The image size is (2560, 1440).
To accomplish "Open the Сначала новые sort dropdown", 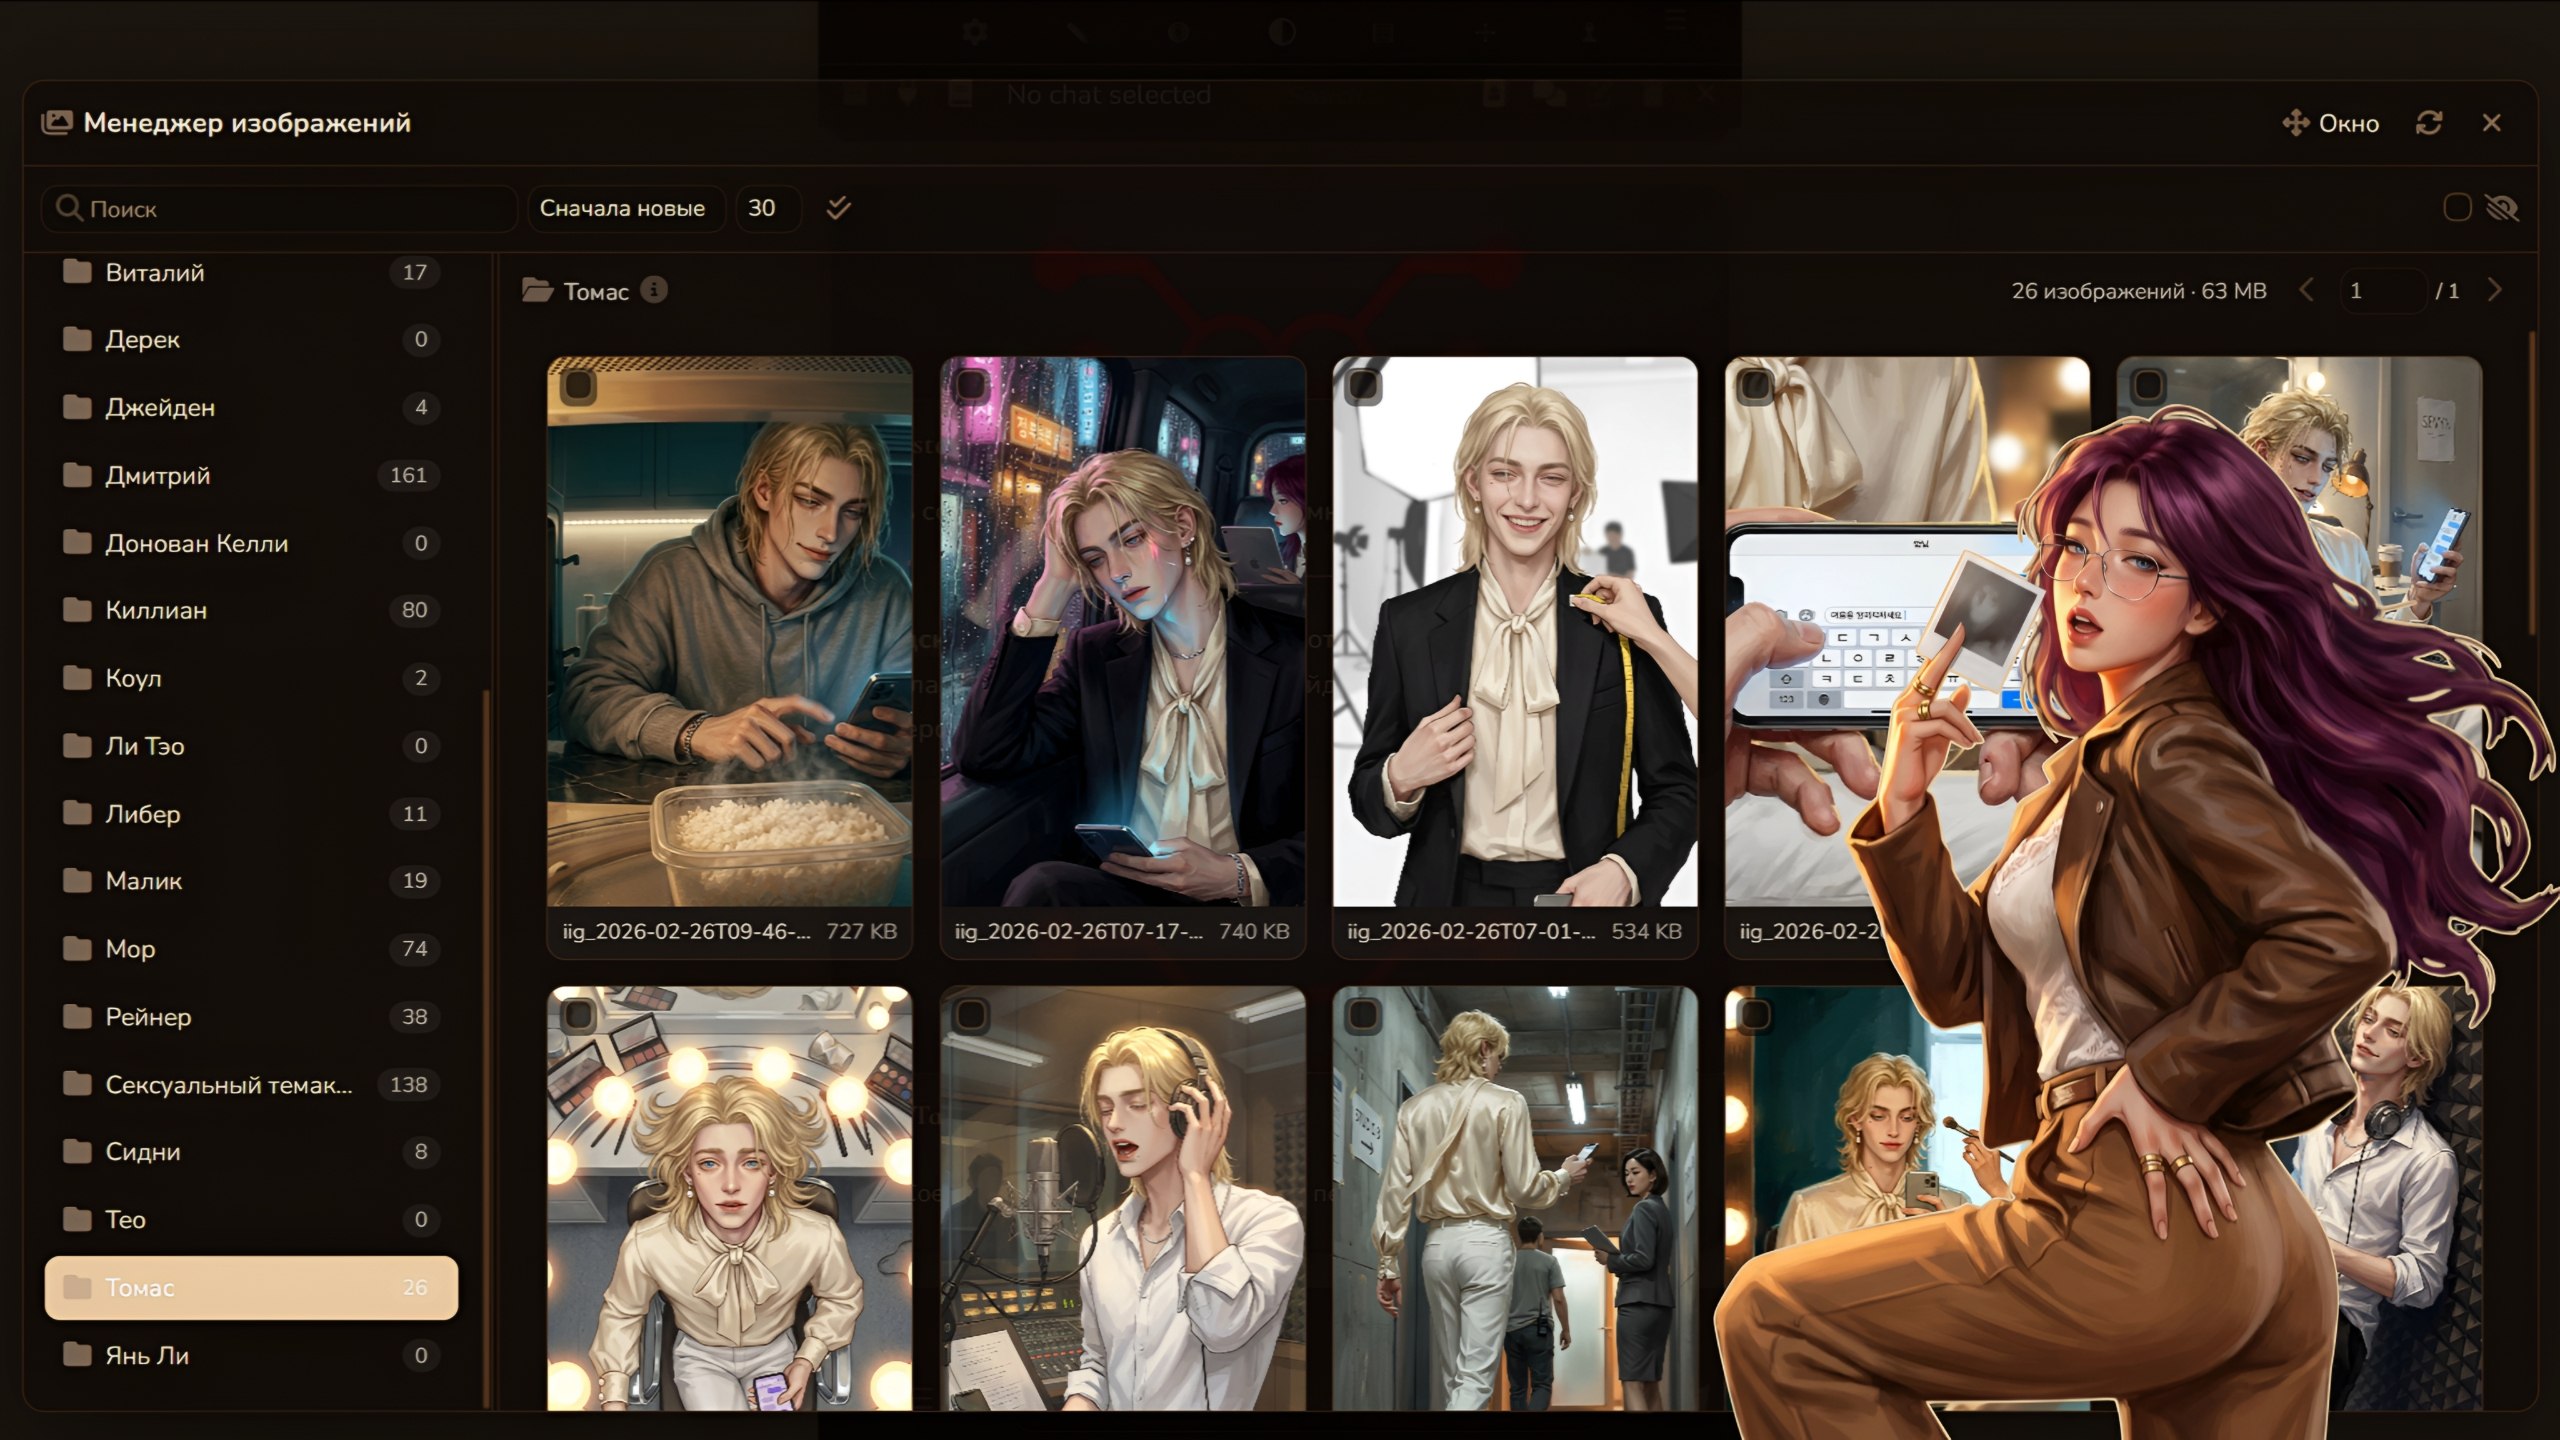I will pyautogui.click(x=626, y=208).
